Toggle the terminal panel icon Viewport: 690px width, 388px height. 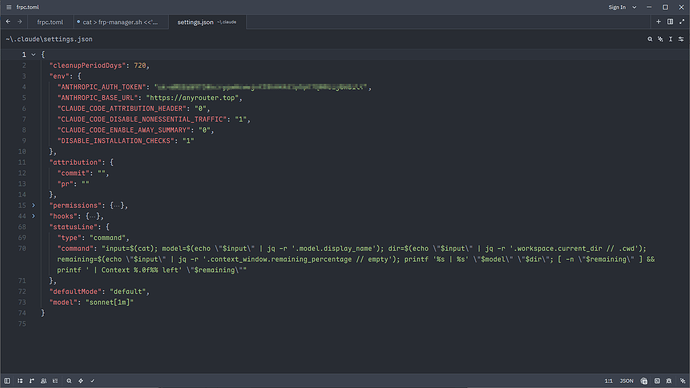(657, 381)
